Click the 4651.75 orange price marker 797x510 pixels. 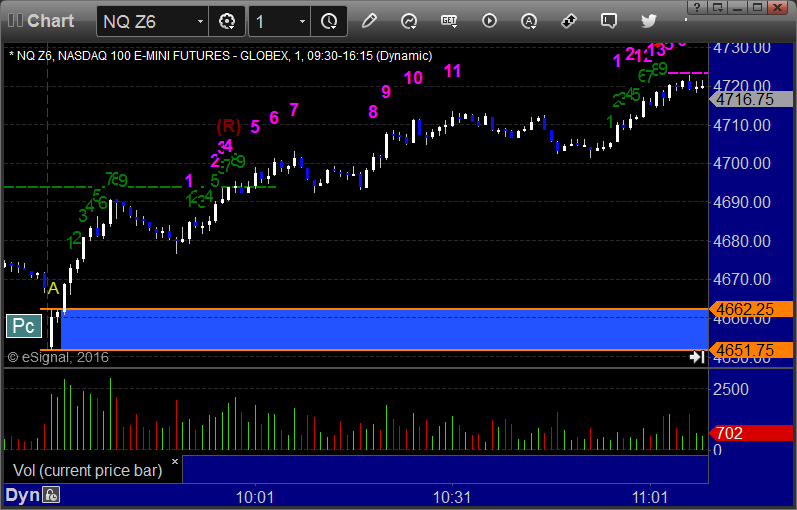click(x=751, y=350)
